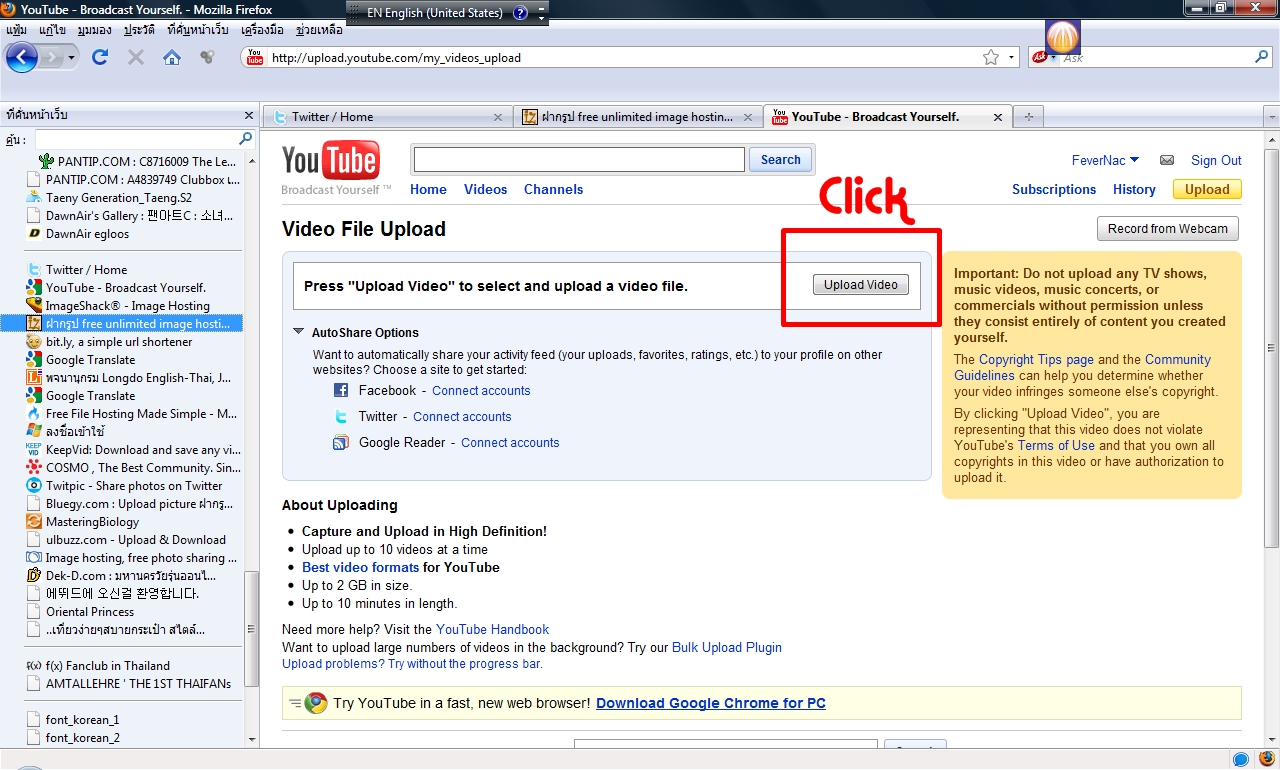Open the font_korean_1 bookmark
The width and height of the screenshot is (1280, 770).
82,720
